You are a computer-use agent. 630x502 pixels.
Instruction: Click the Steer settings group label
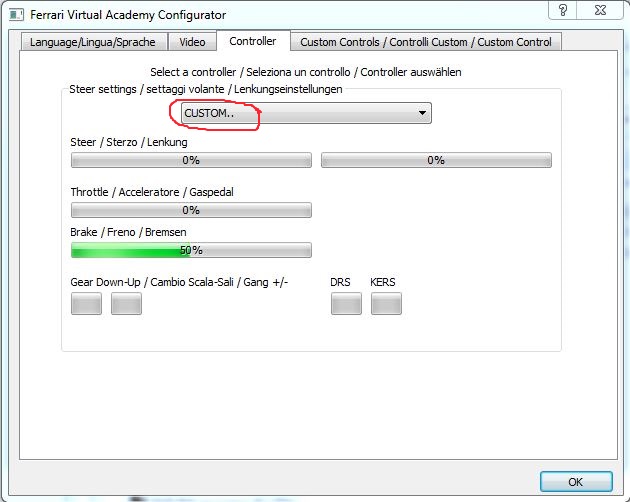pyautogui.click(x=206, y=89)
